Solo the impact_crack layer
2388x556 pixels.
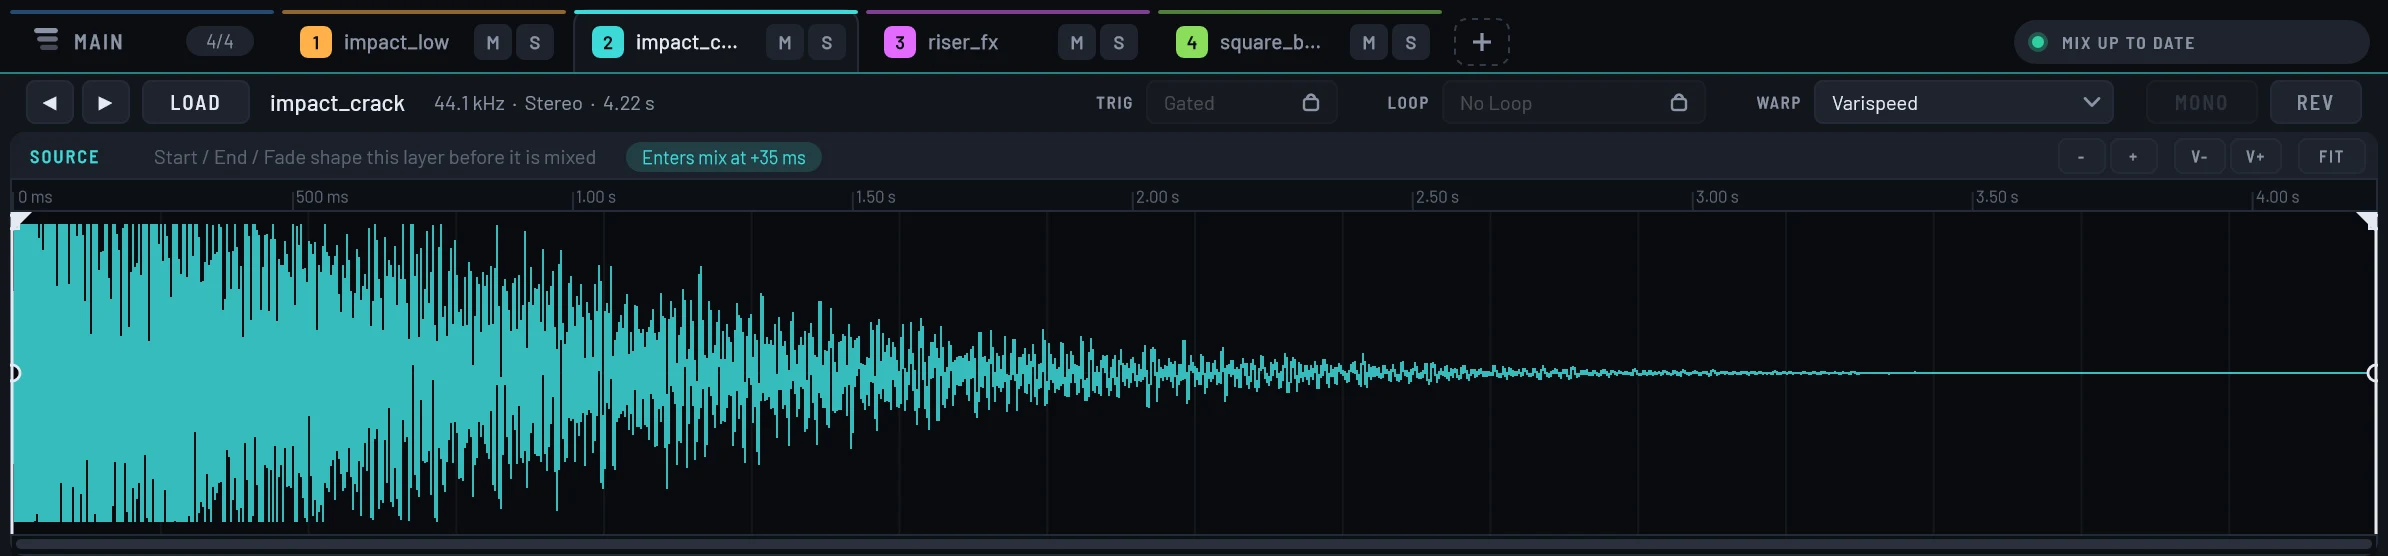(827, 43)
